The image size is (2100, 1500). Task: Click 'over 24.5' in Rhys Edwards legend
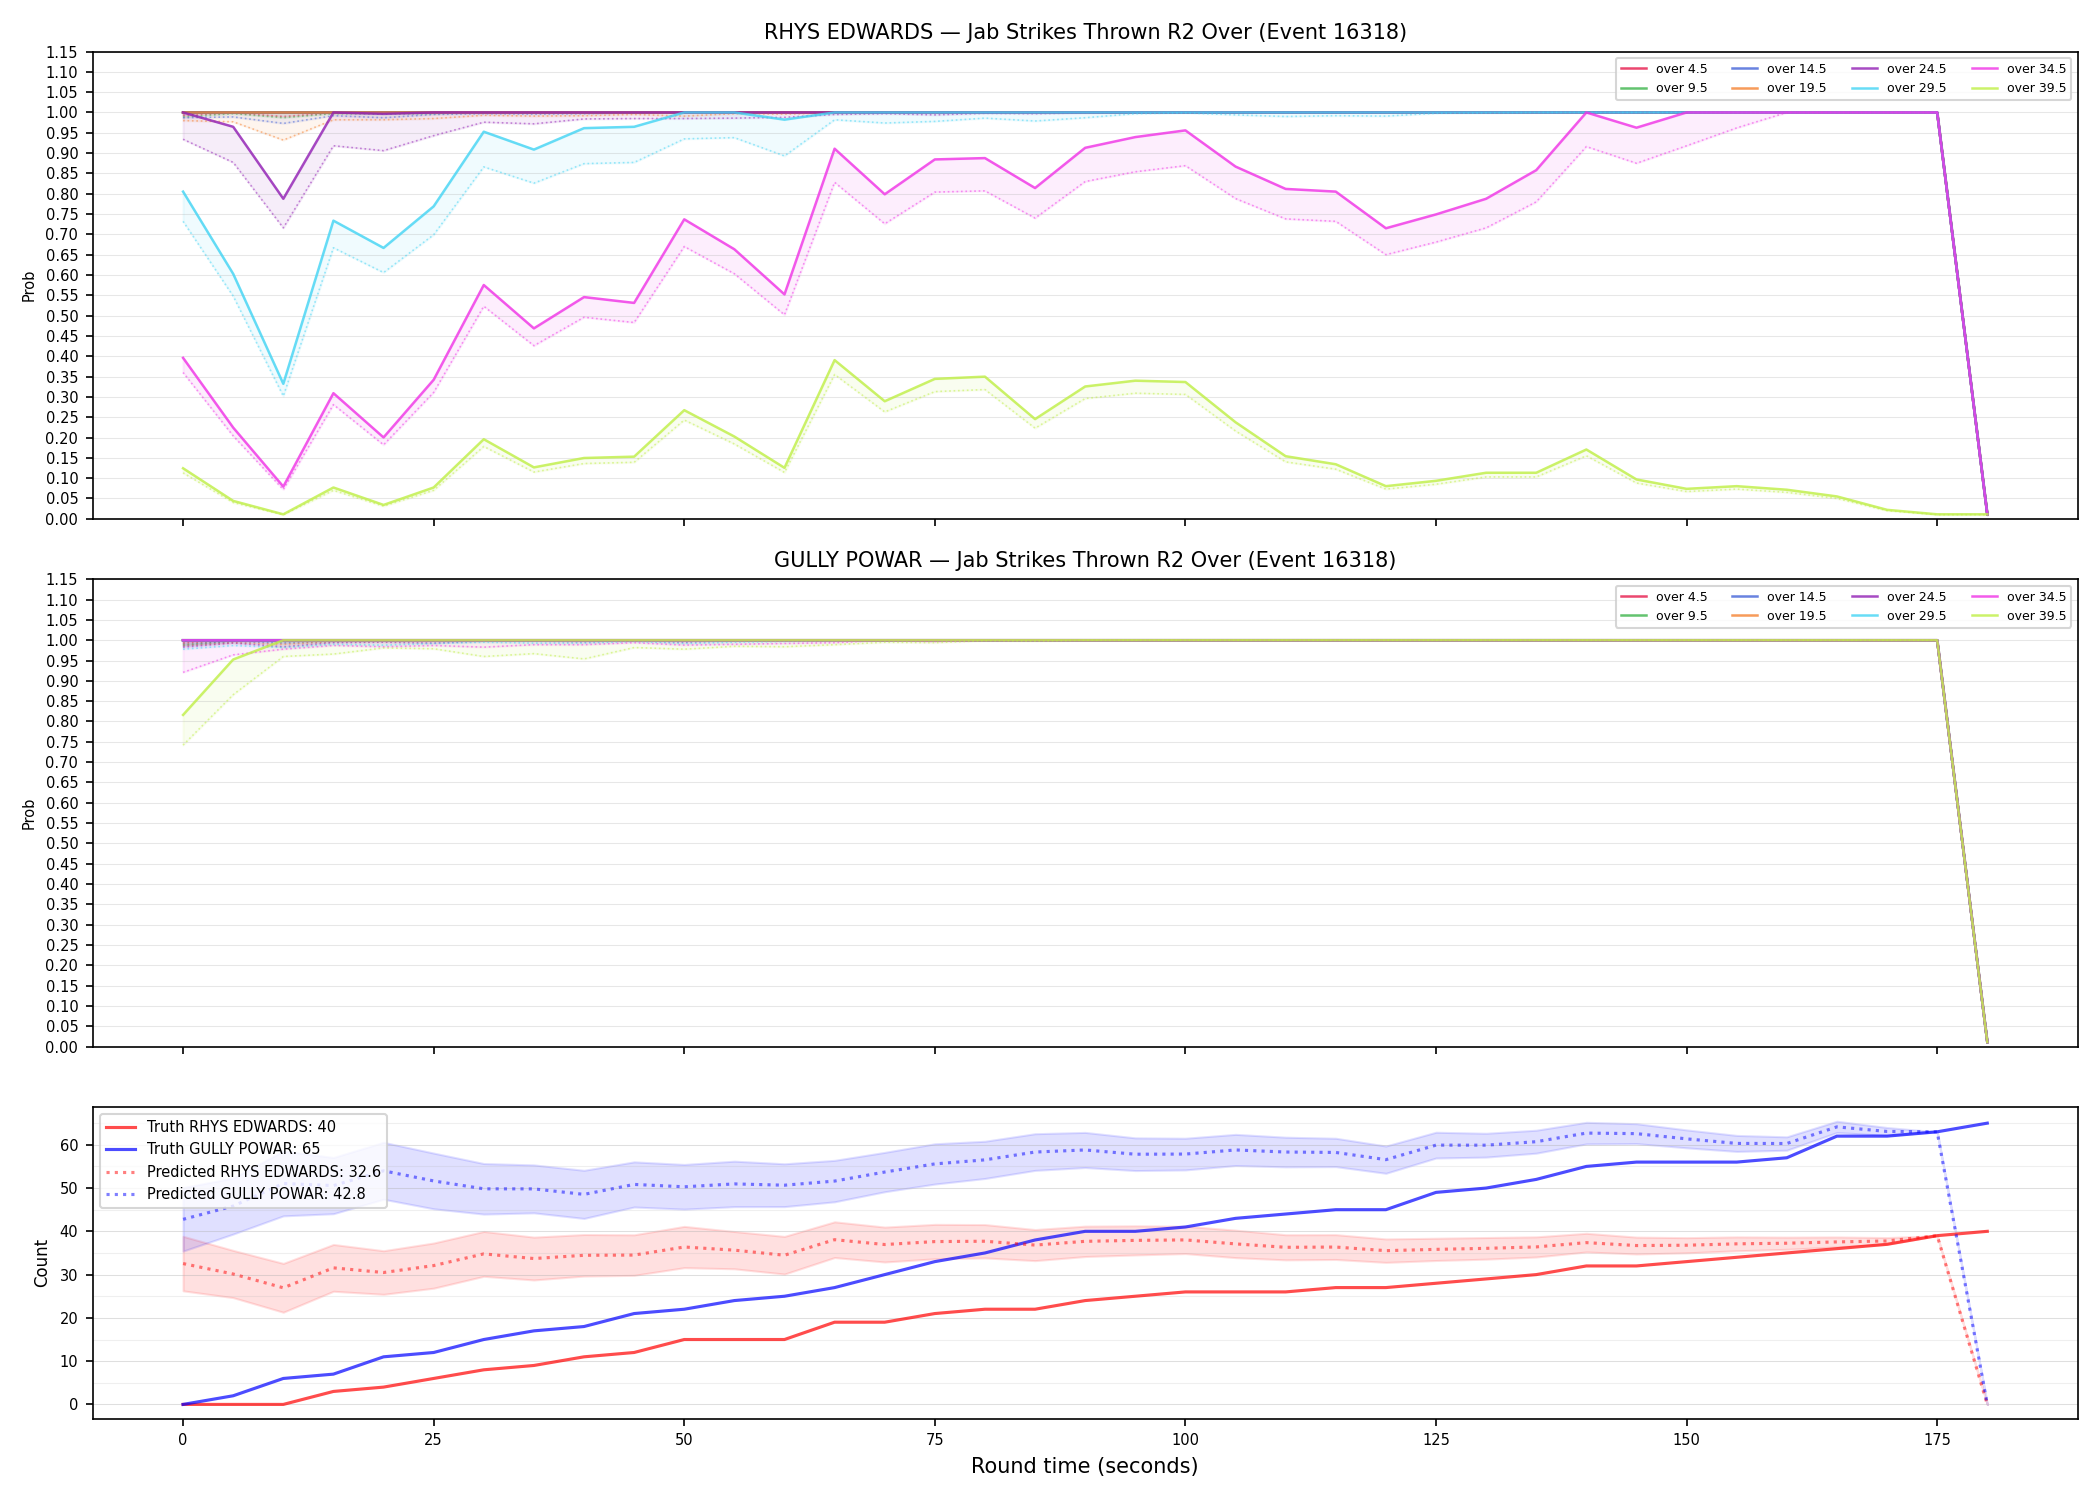[1898, 69]
